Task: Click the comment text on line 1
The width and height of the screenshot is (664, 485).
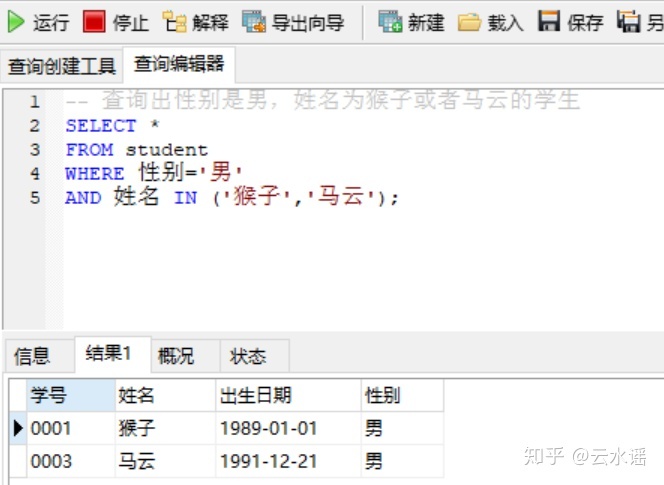Action: point(322,100)
